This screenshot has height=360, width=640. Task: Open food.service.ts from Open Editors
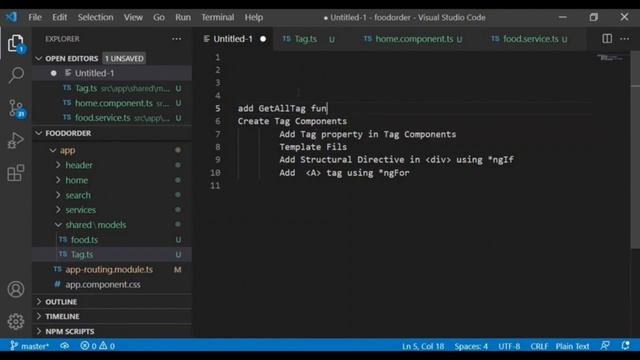point(112,118)
